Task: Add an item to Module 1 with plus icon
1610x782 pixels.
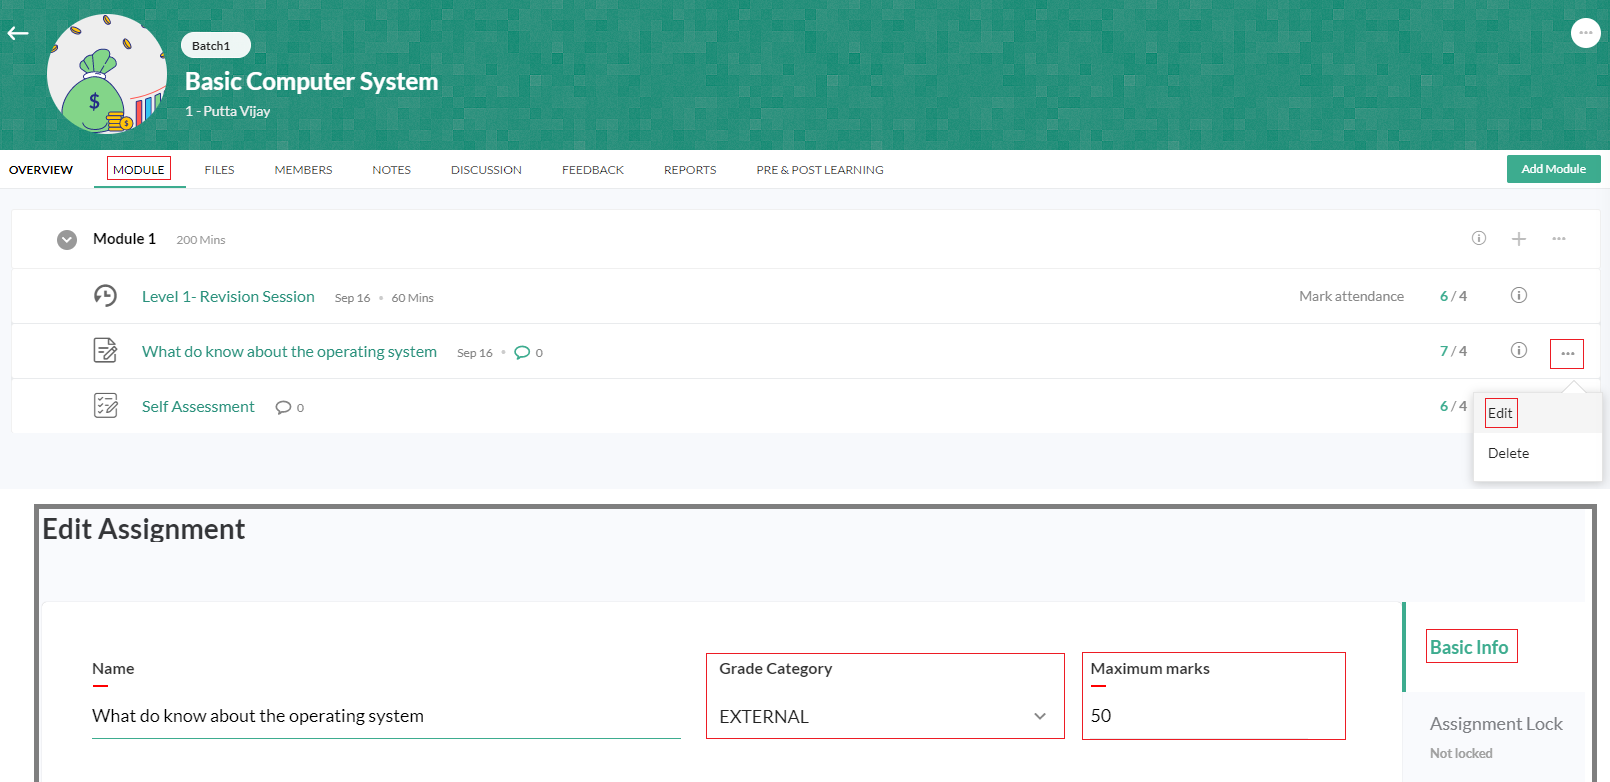Action: 1519,239
